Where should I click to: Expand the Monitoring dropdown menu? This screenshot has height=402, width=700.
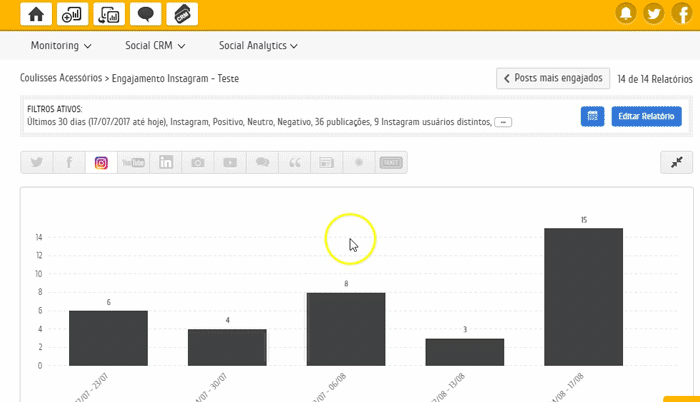coord(61,46)
